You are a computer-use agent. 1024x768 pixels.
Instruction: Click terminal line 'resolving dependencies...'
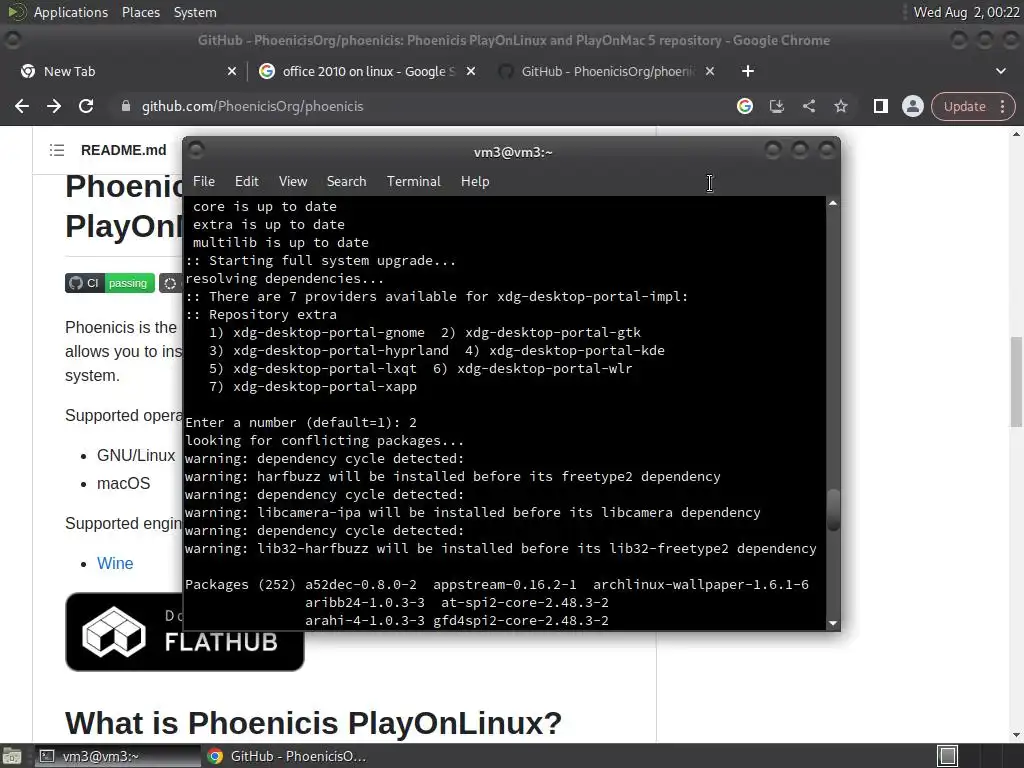coord(285,279)
